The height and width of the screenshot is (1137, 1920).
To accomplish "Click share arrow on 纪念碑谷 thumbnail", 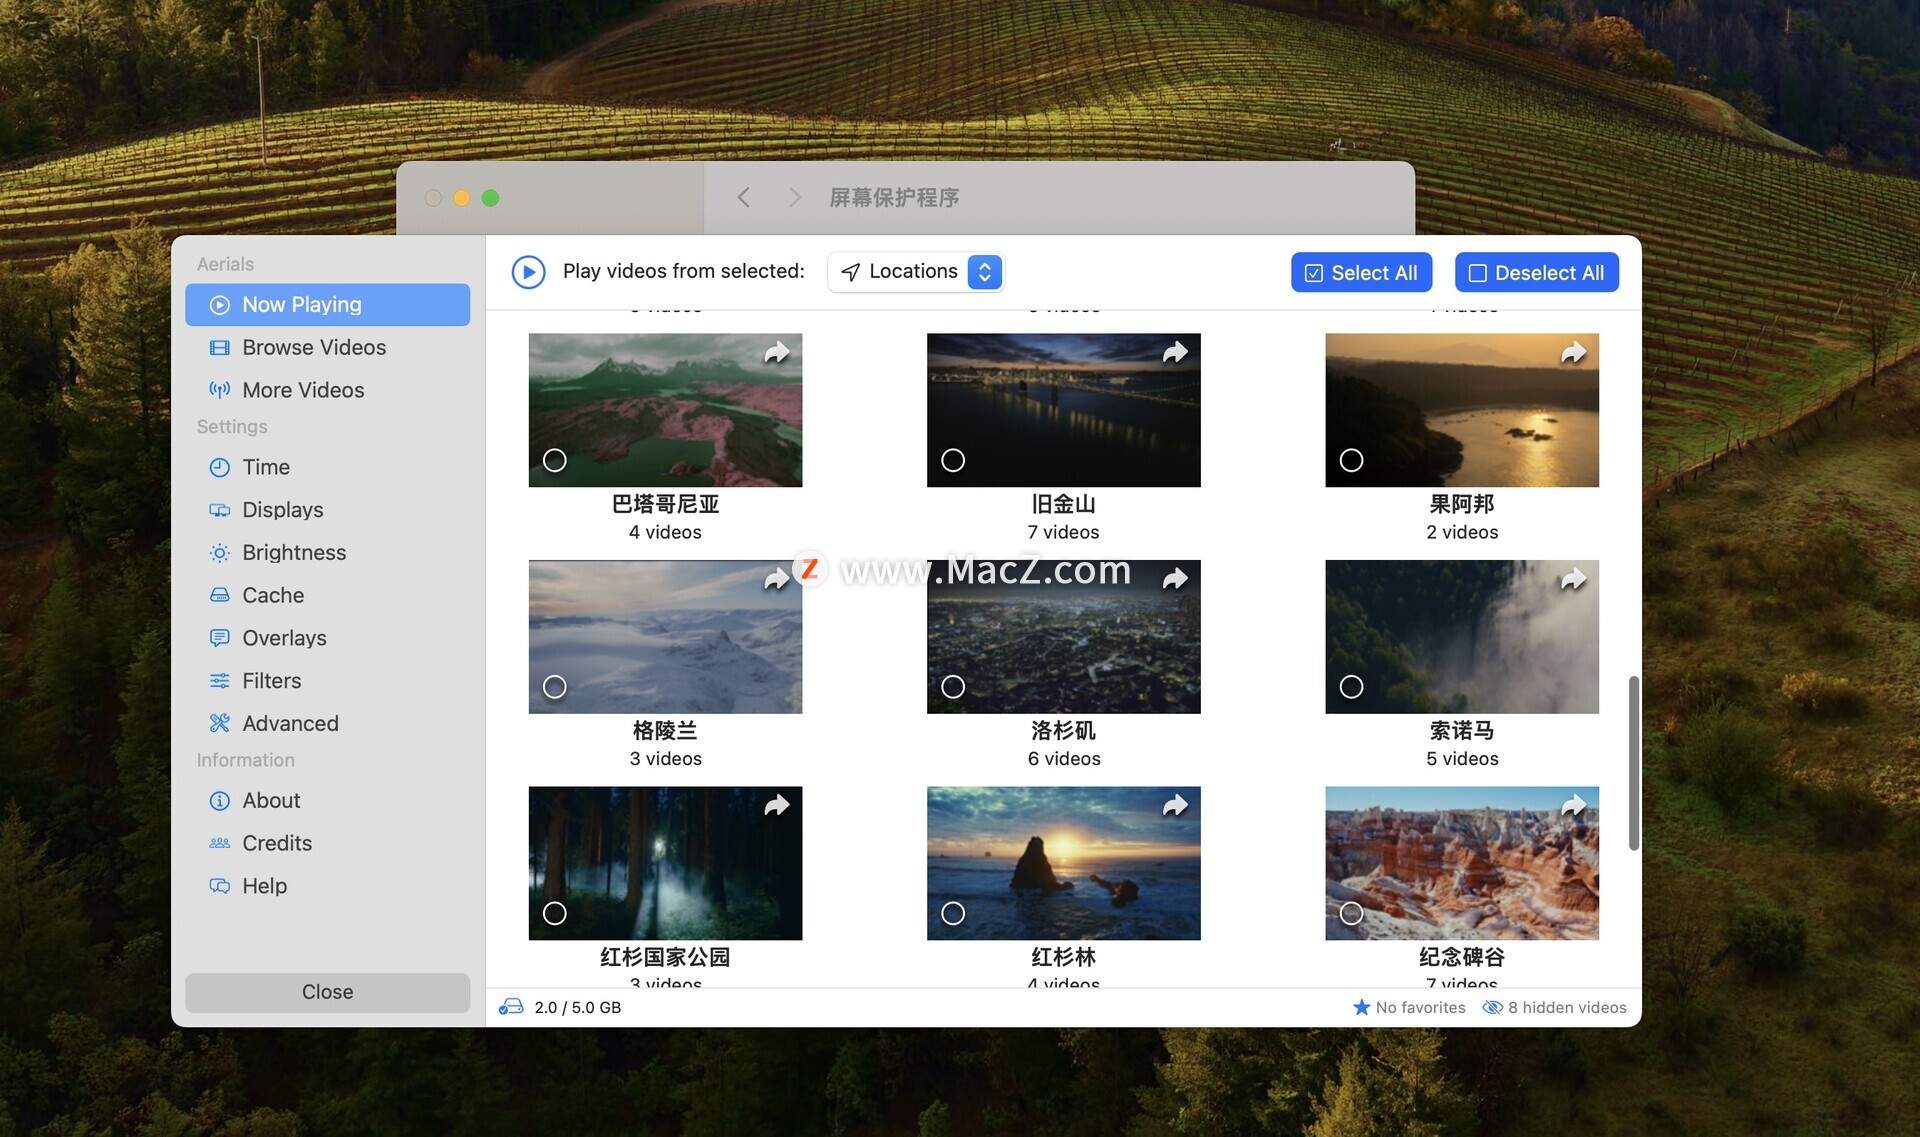I will coord(1573,806).
